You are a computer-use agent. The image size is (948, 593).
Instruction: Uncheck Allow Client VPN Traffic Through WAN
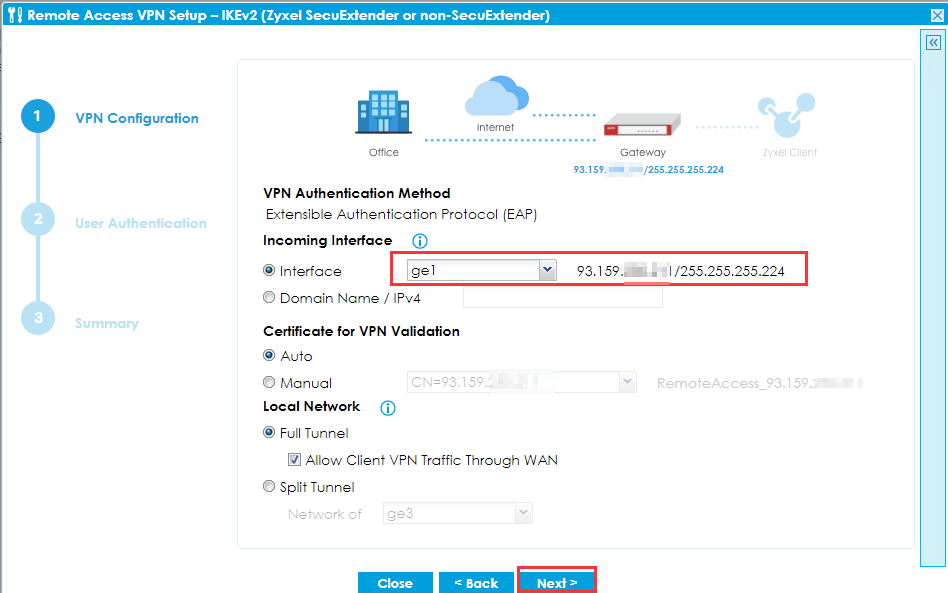click(293, 460)
